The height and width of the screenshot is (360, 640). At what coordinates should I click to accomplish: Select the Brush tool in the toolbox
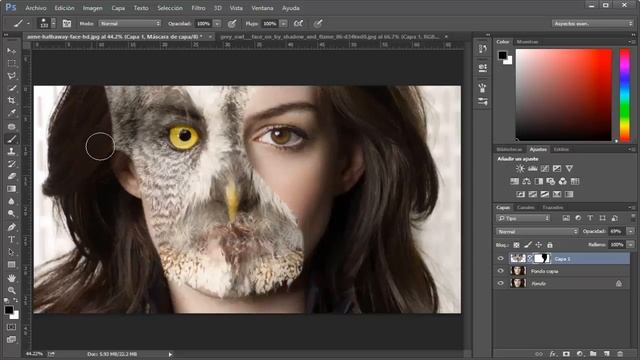tap(11, 139)
